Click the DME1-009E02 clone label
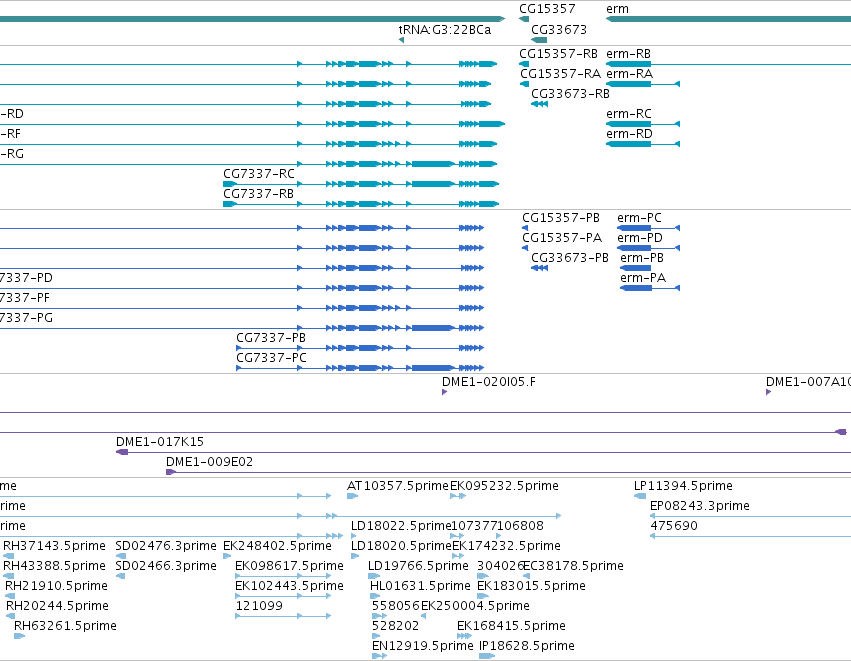This screenshot has width=851, height=661. (x=209, y=462)
